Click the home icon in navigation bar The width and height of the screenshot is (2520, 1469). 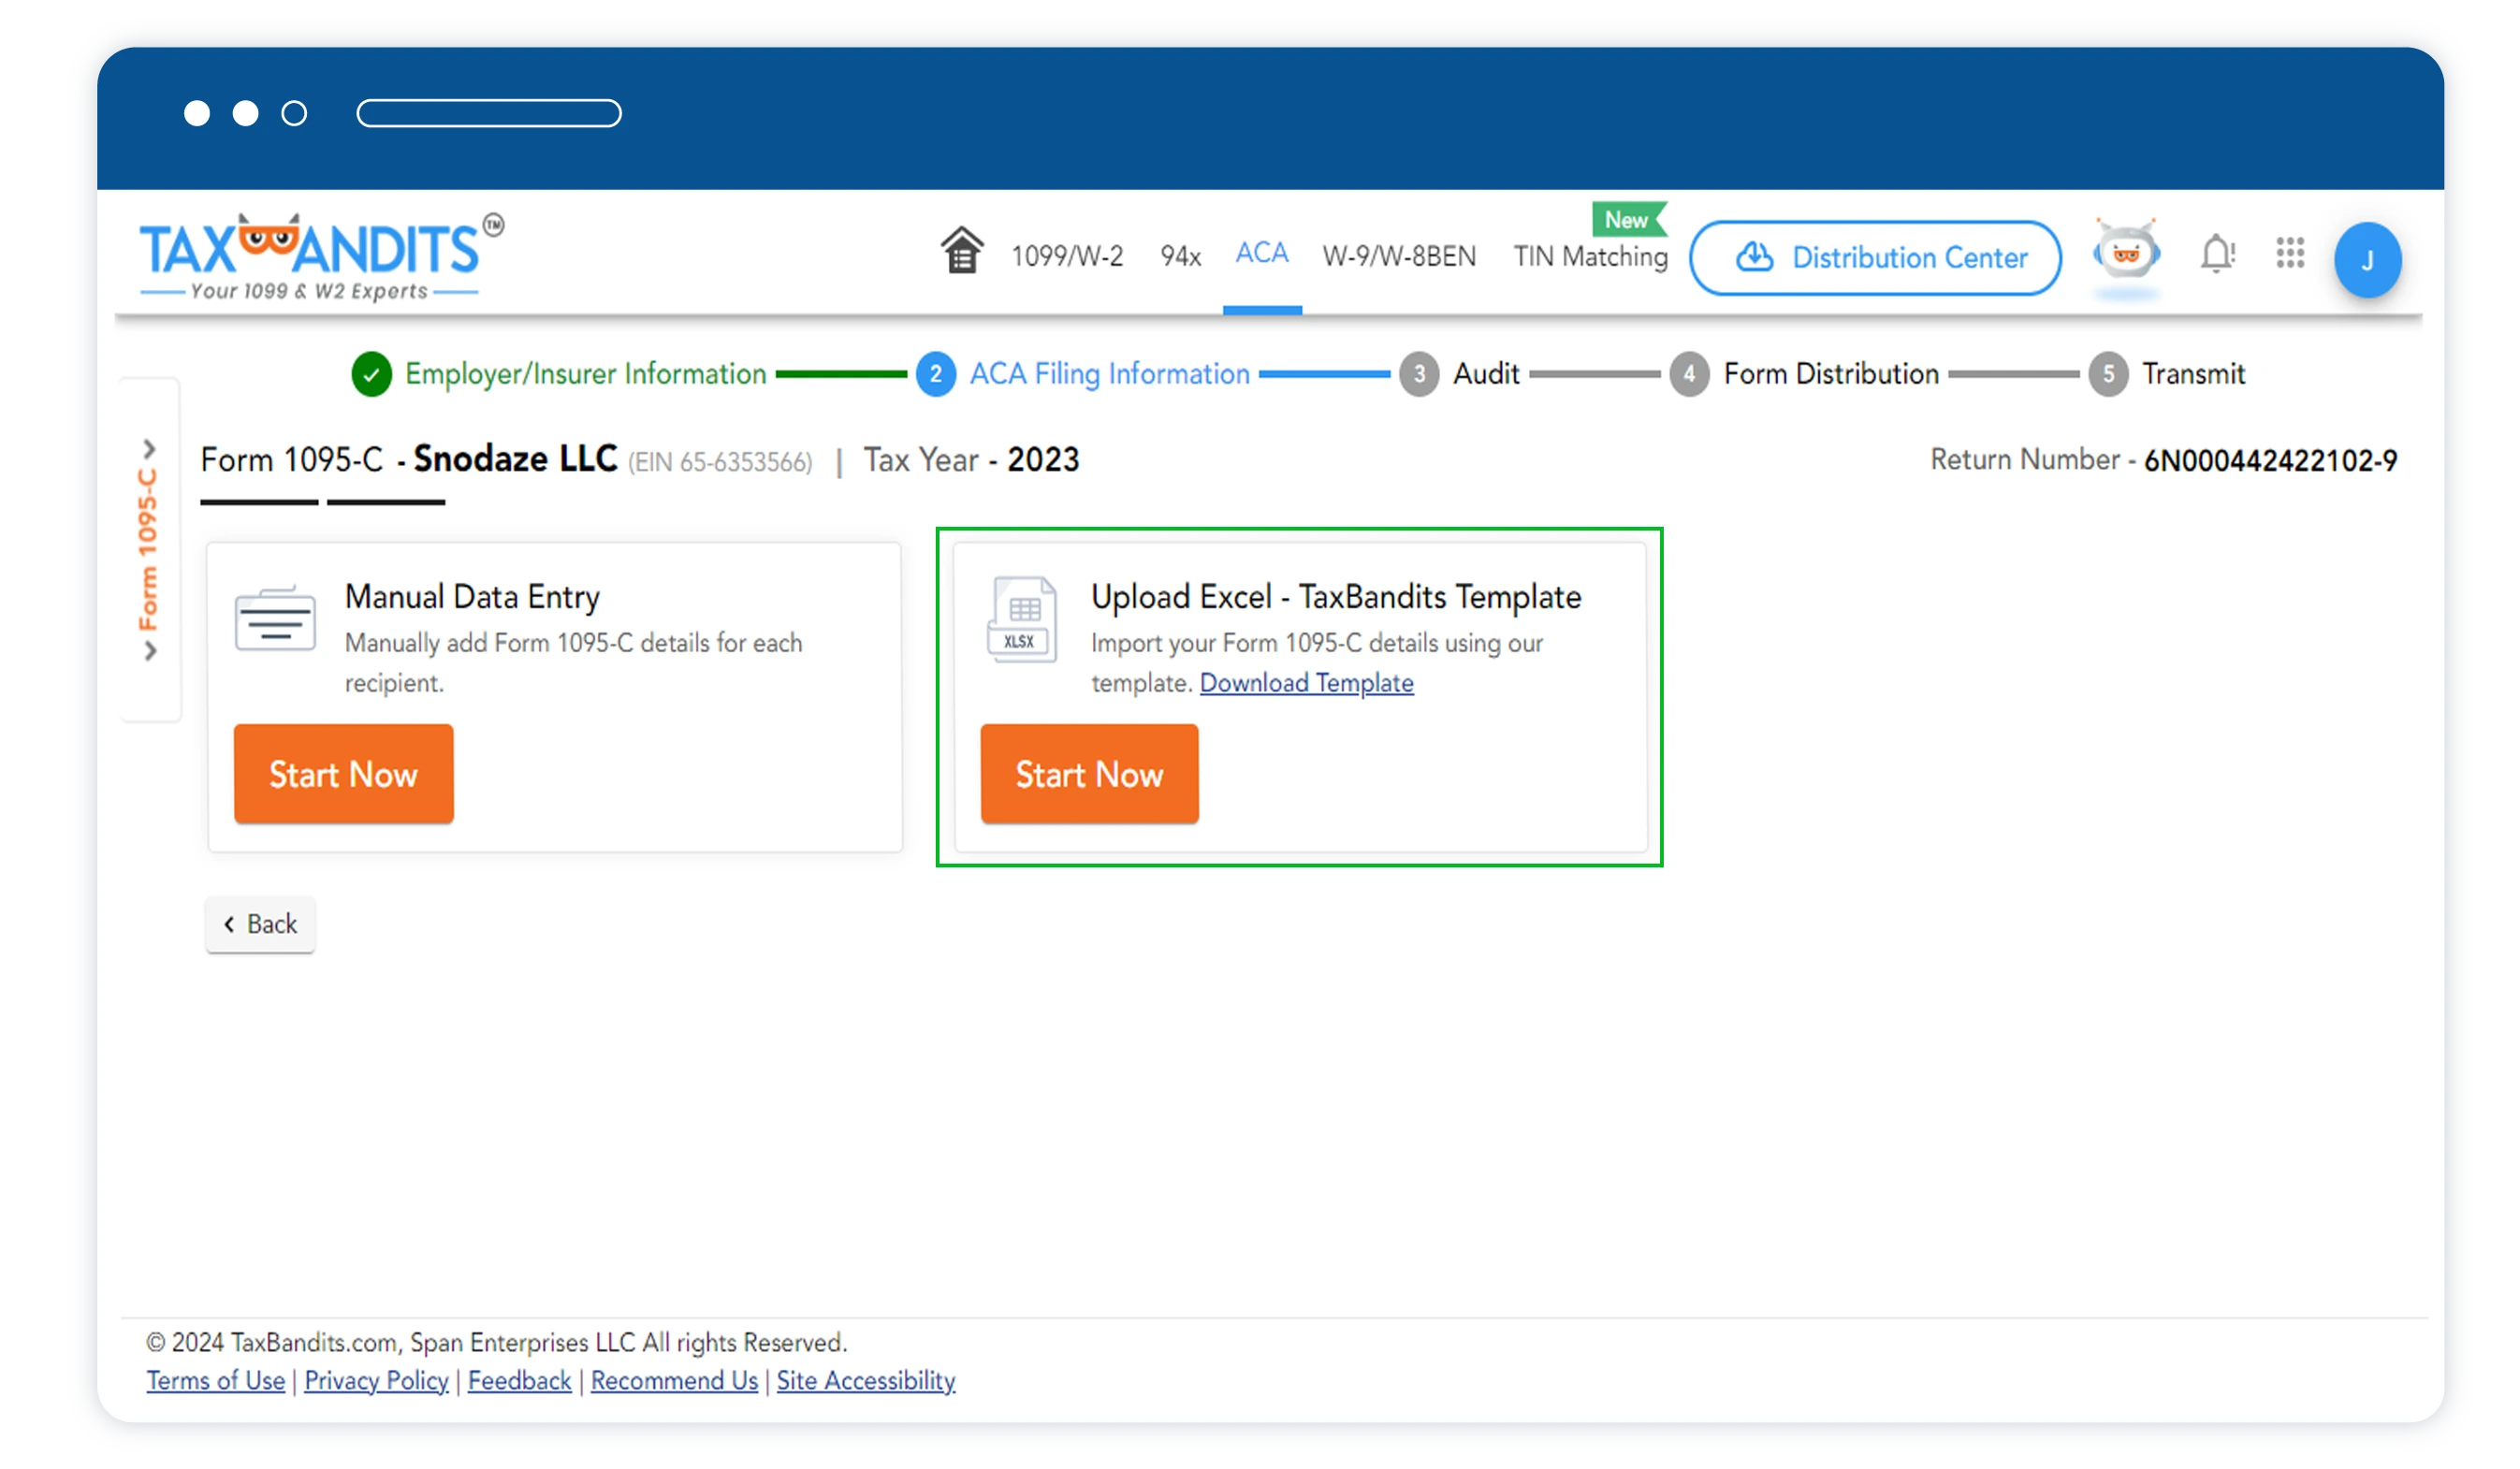961,251
